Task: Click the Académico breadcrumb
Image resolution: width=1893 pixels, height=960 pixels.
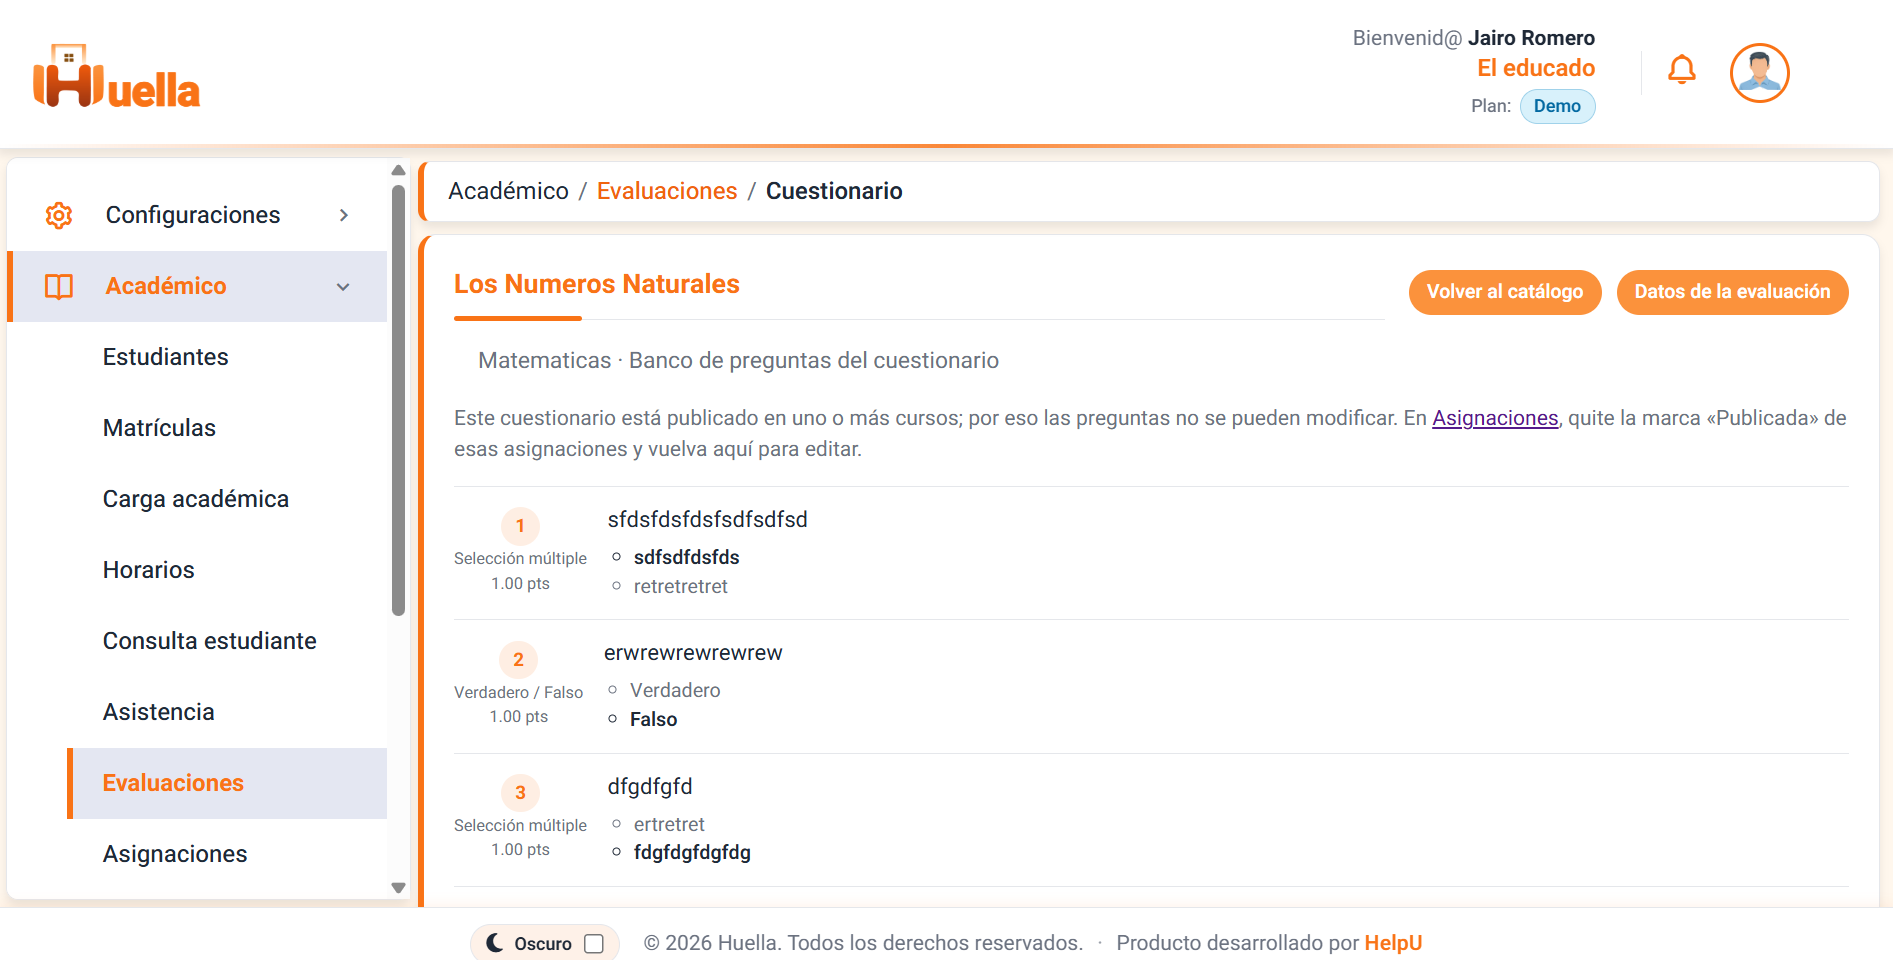Action: [508, 191]
